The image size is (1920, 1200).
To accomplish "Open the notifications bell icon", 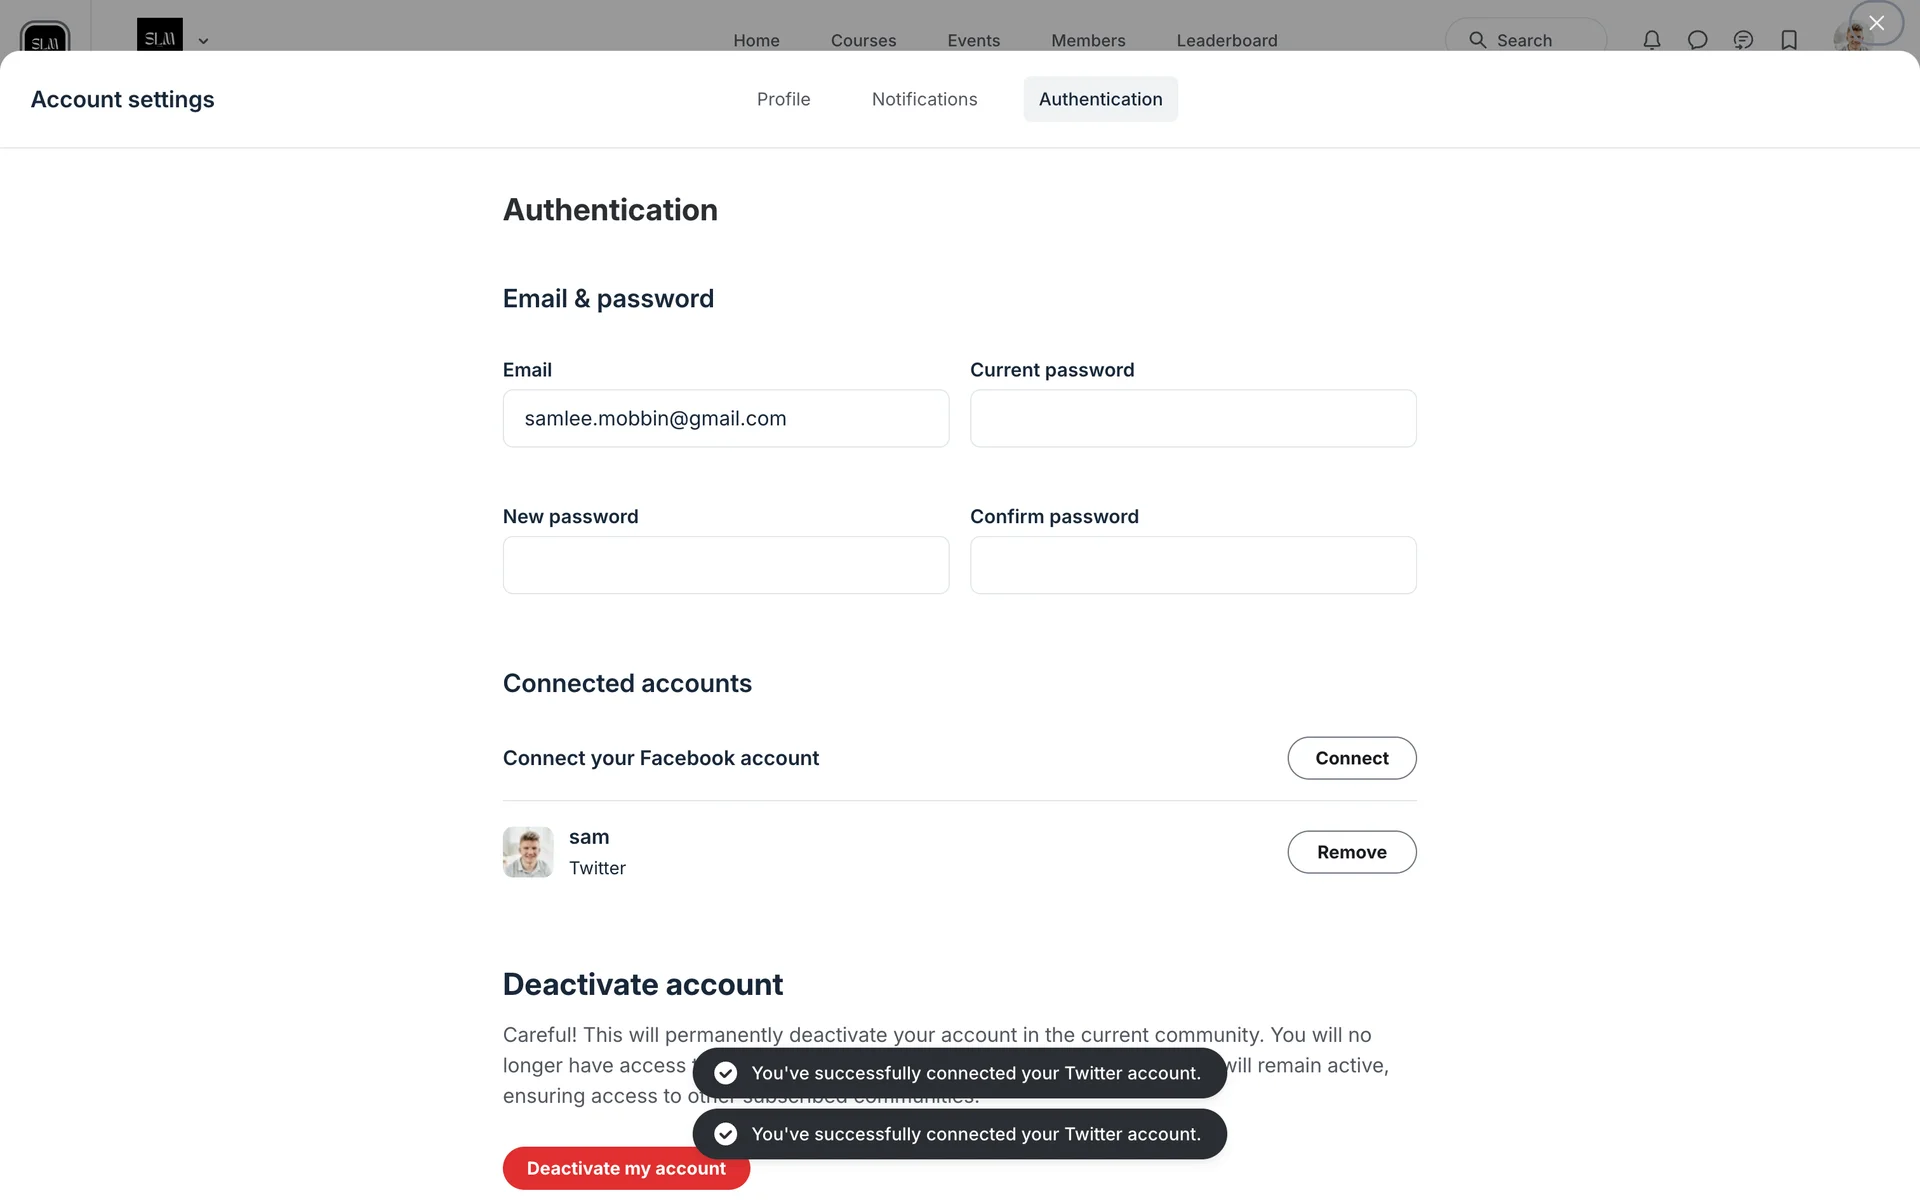I will 1652,40.
